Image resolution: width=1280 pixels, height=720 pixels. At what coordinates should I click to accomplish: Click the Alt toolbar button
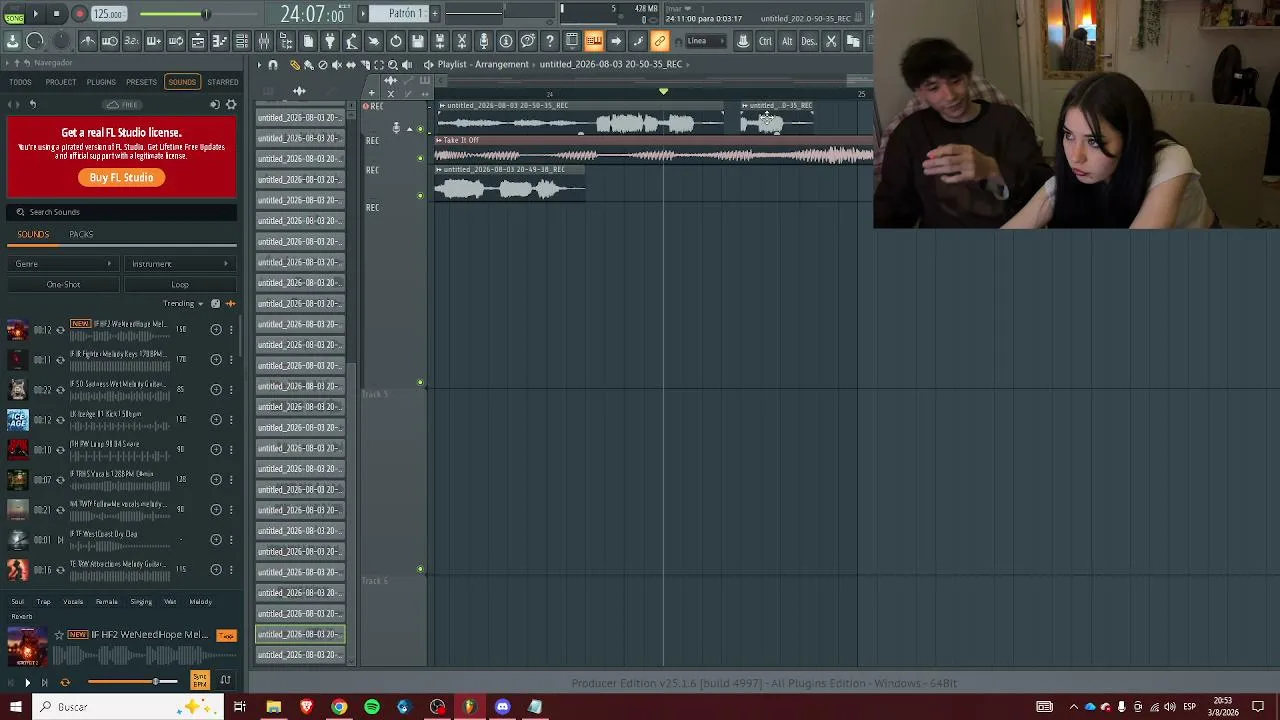(787, 41)
